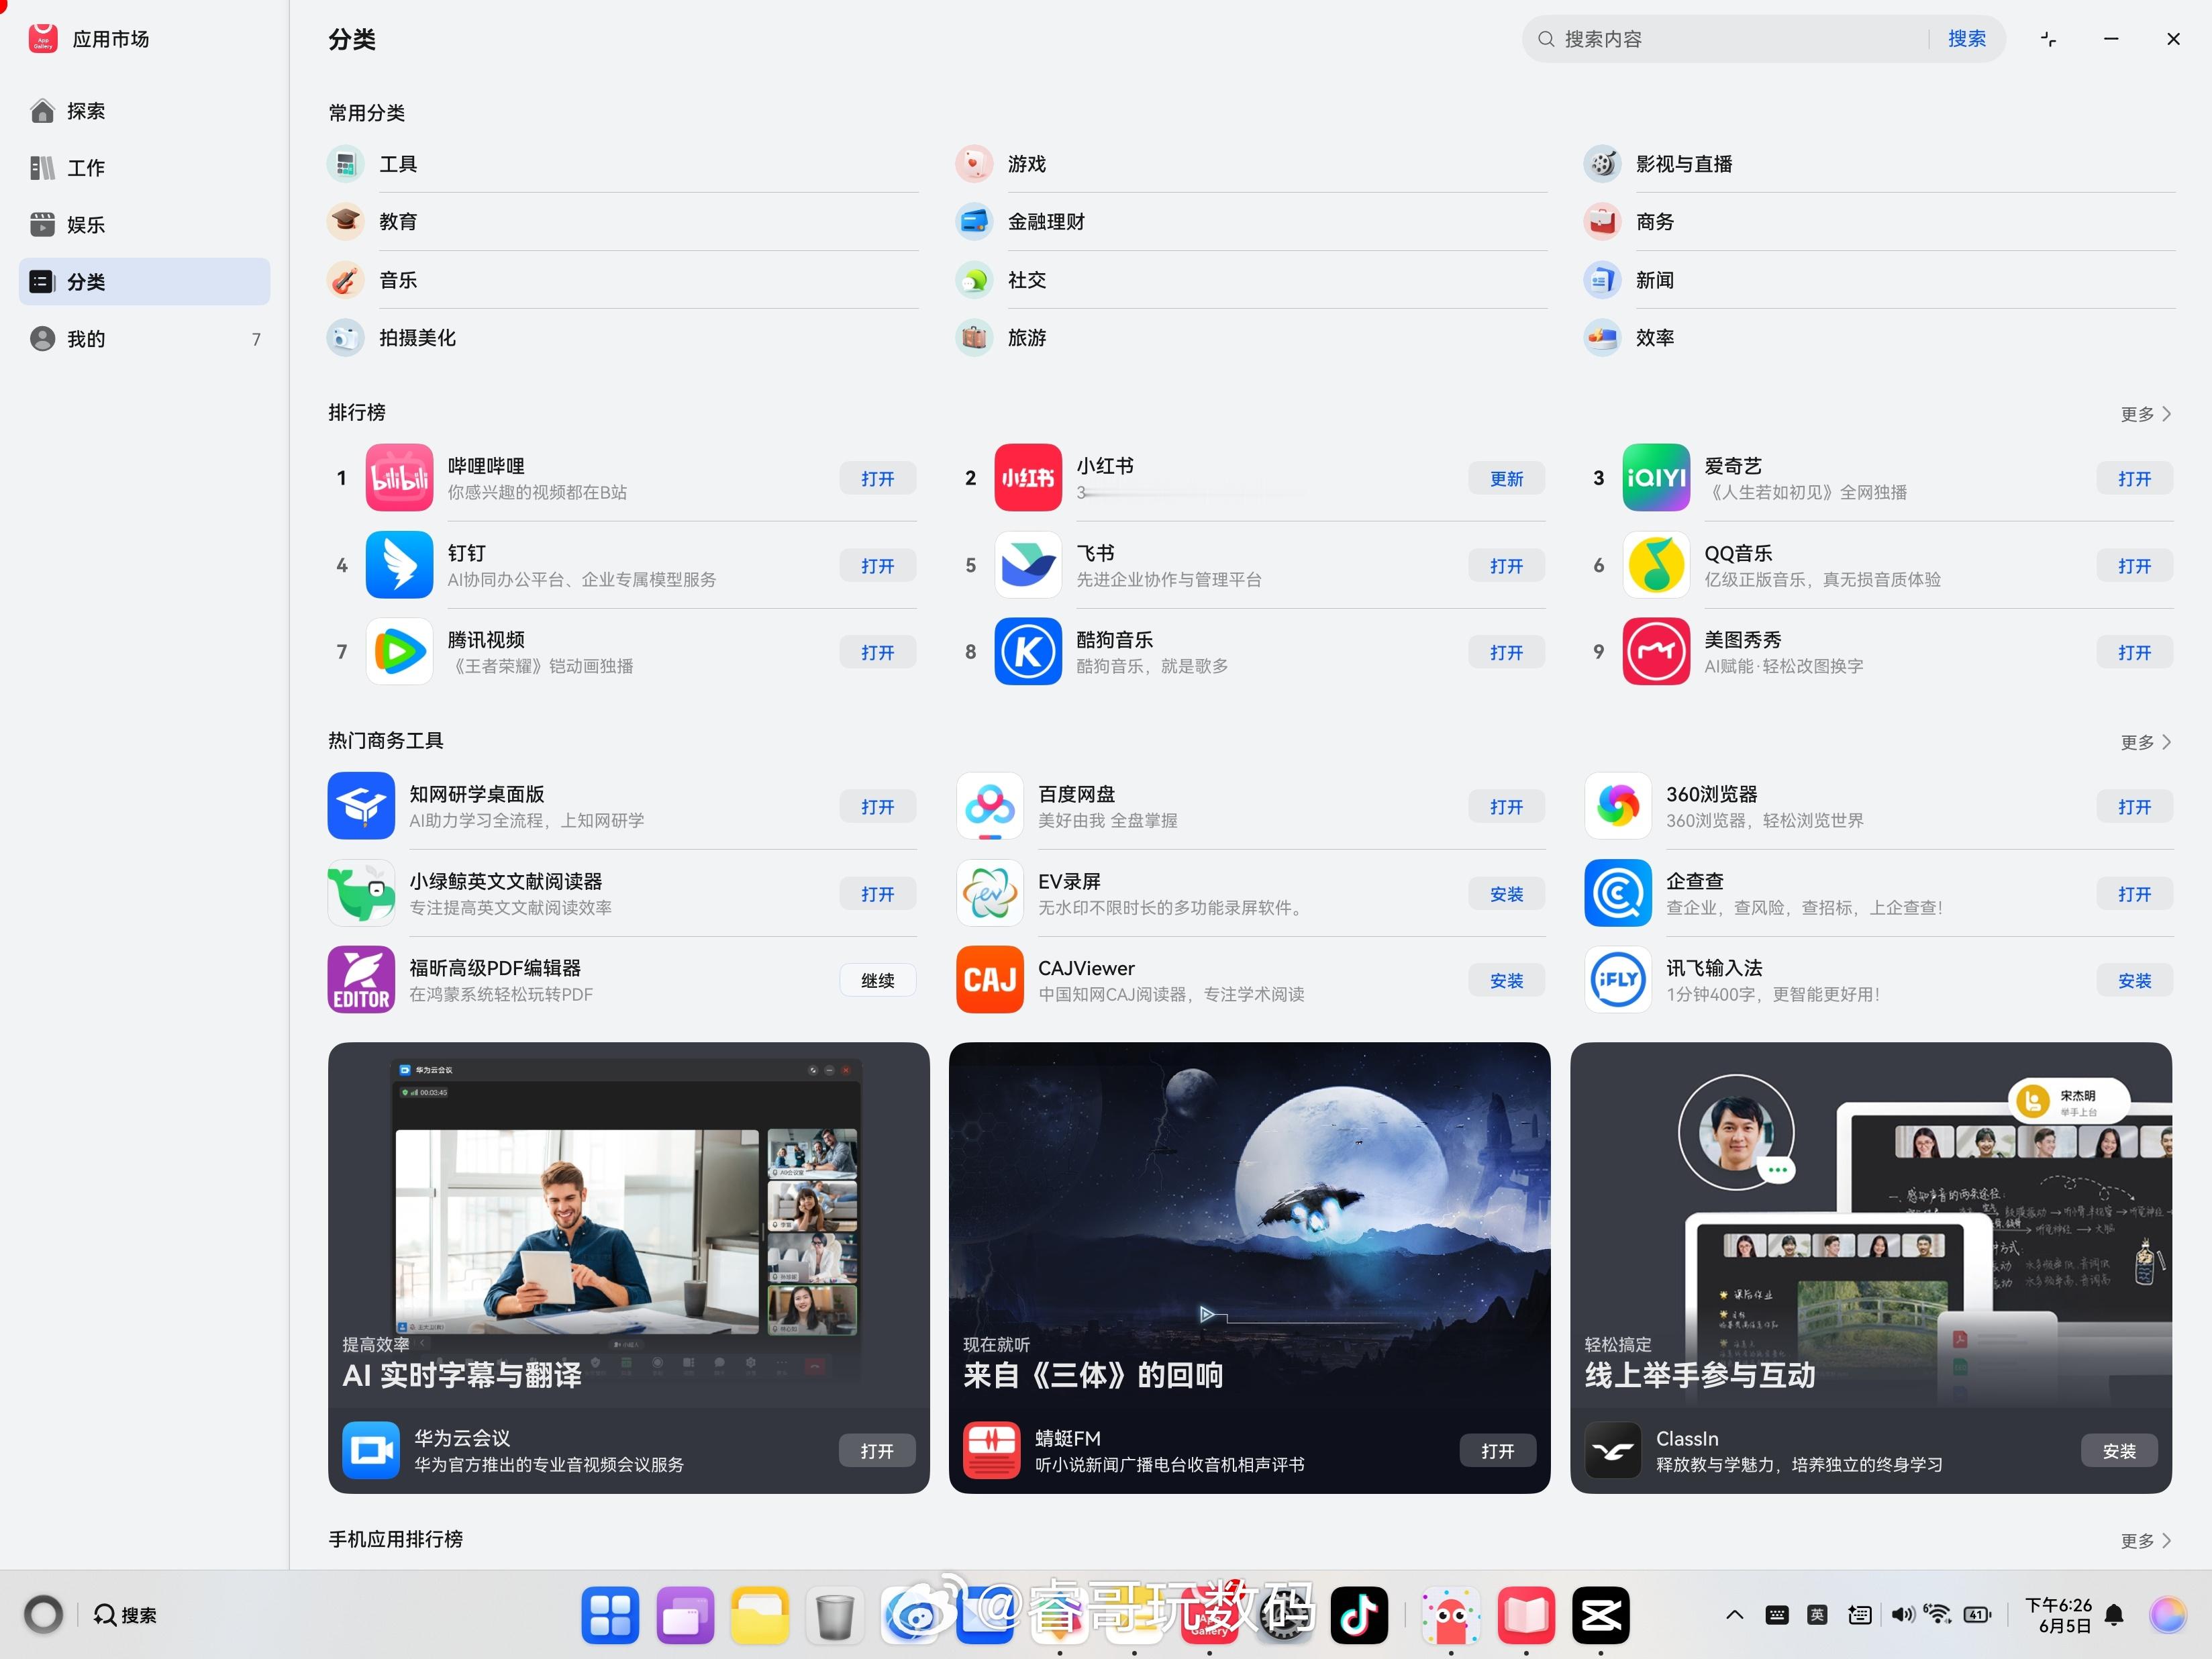Open the 工具 category

click(x=622, y=164)
